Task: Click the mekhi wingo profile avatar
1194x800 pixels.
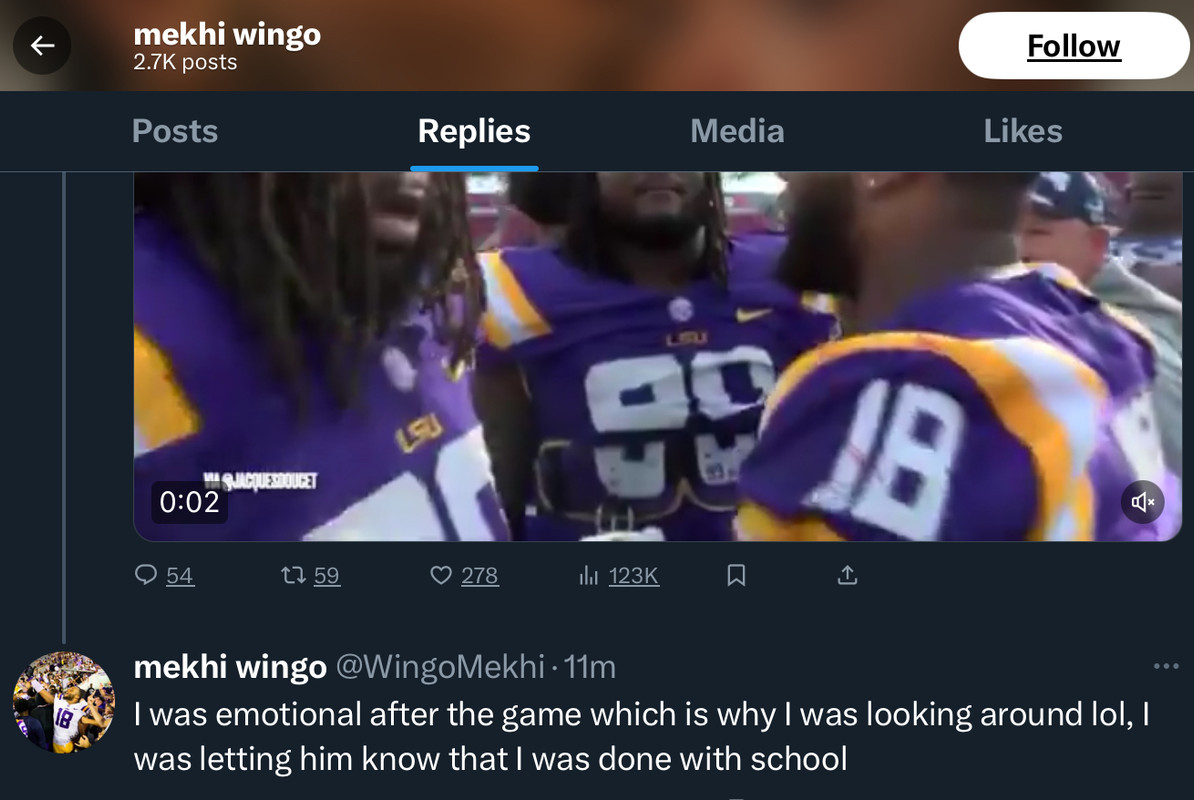Action: tap(63, 703)
